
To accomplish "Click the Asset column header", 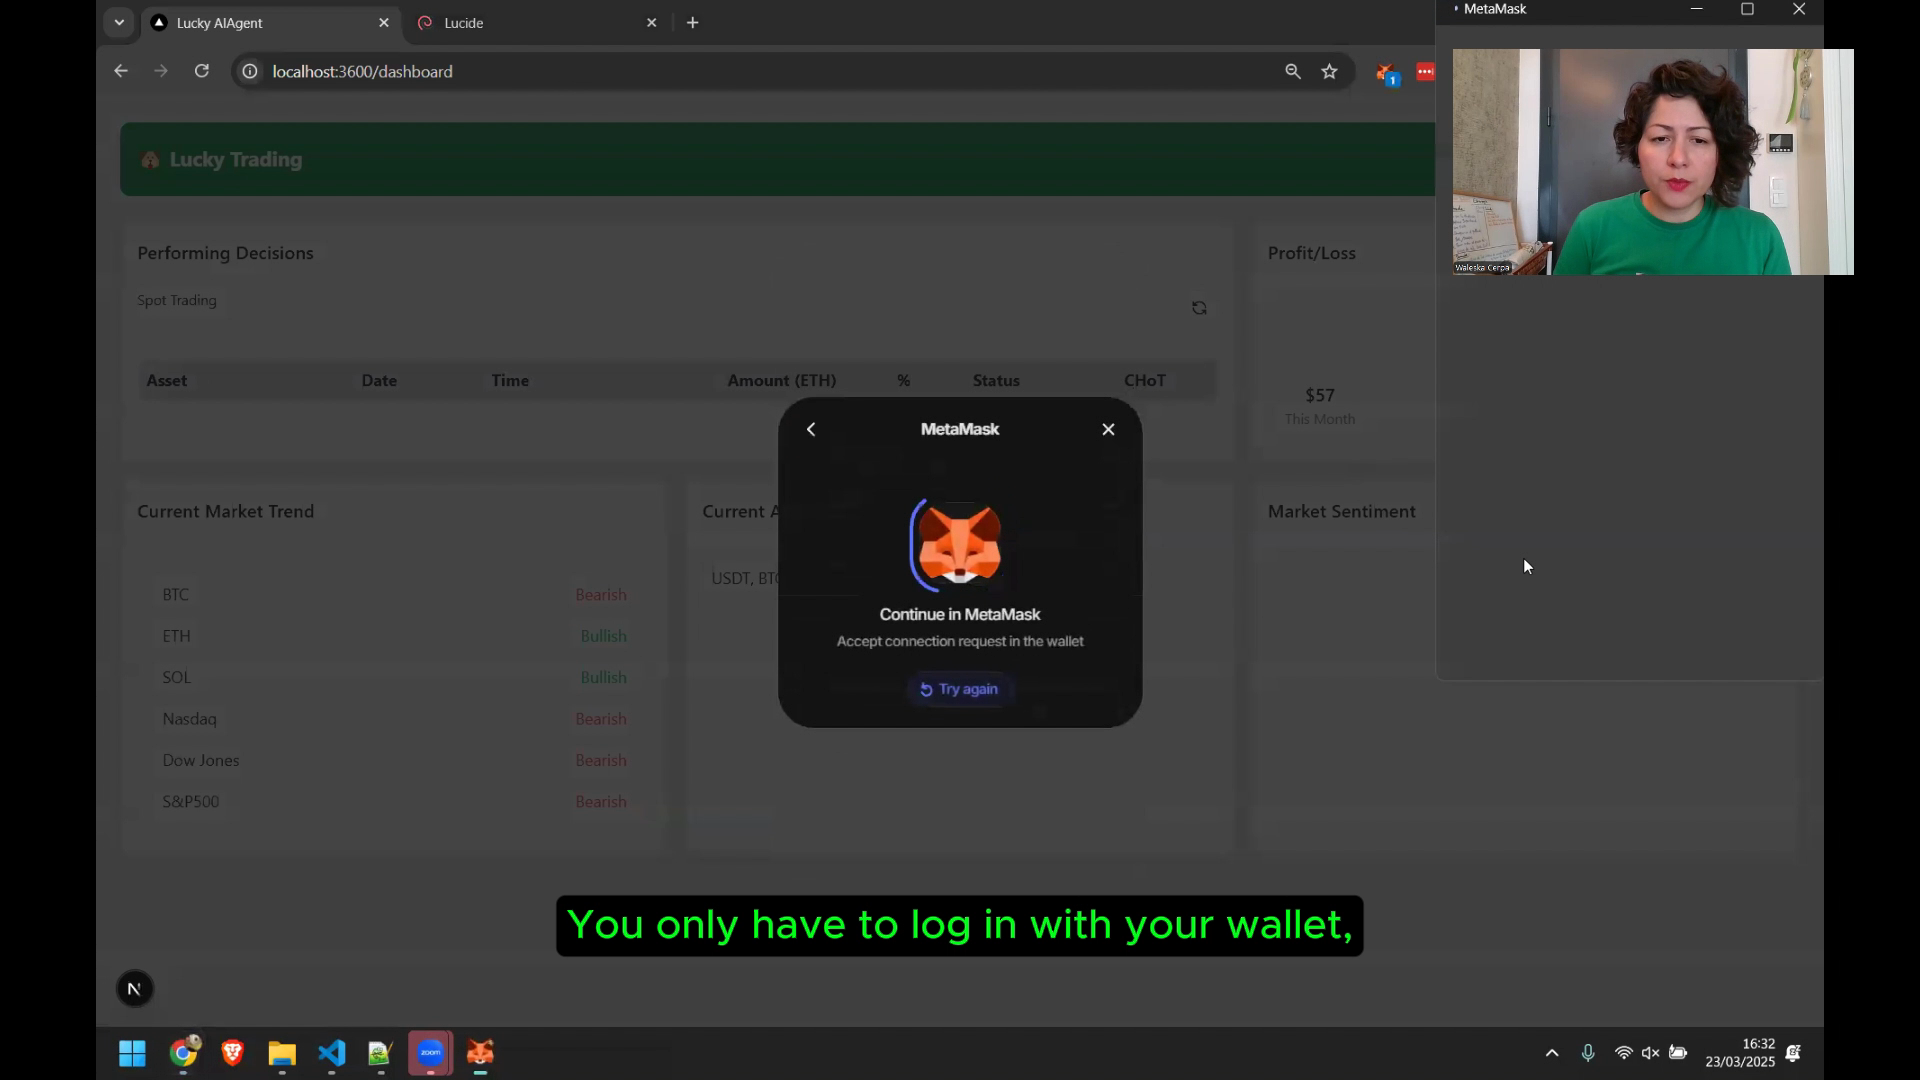I will click(166, 381).
